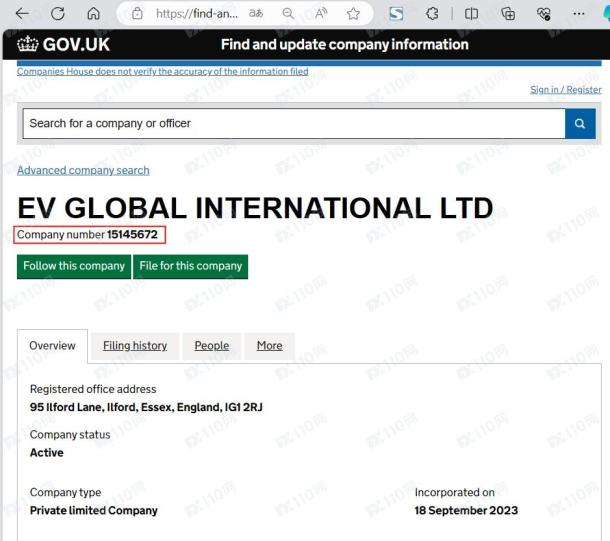Select Private limited Company text
Image resolution: width=610 pixels, height=541 pixels.
[x=94, y=511]
